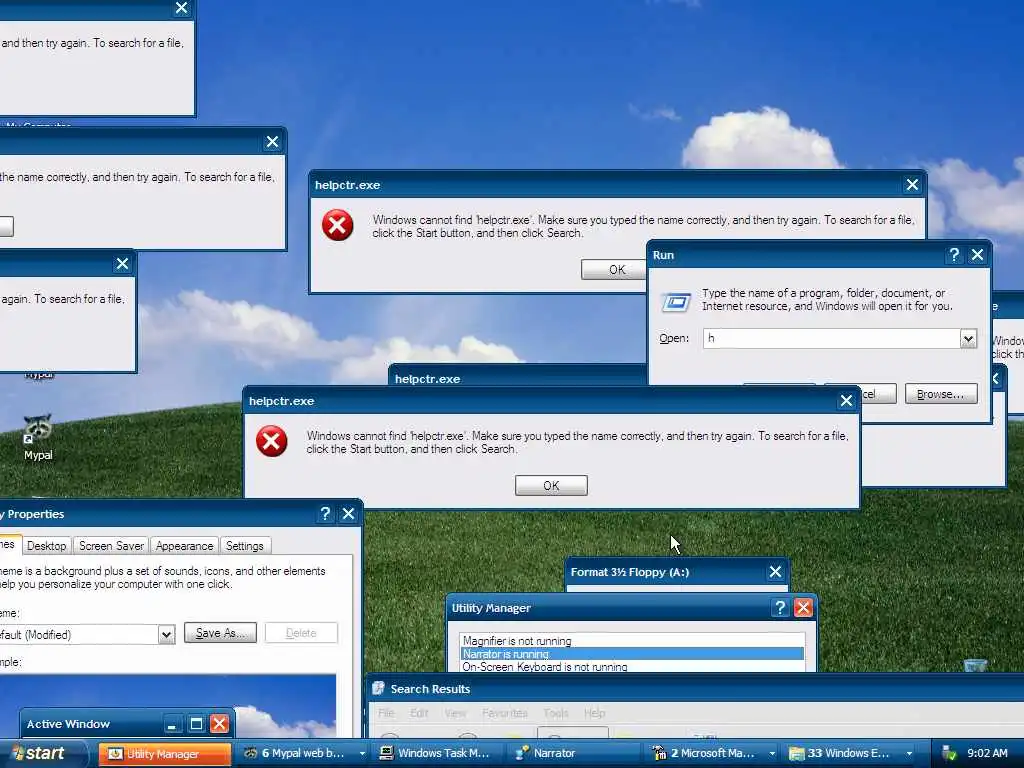The height and width of the screenshot is (768, 1024).
Task: Open the 33 Windows Explorer taskbar group
Action: point(850,753)
